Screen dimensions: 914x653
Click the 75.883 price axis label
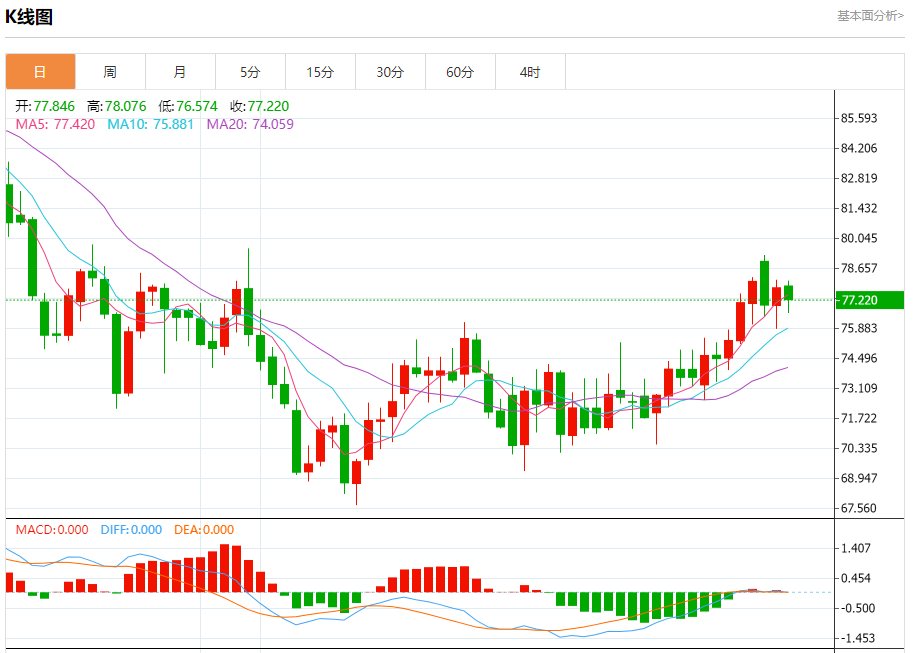click(x=859, y=328)
